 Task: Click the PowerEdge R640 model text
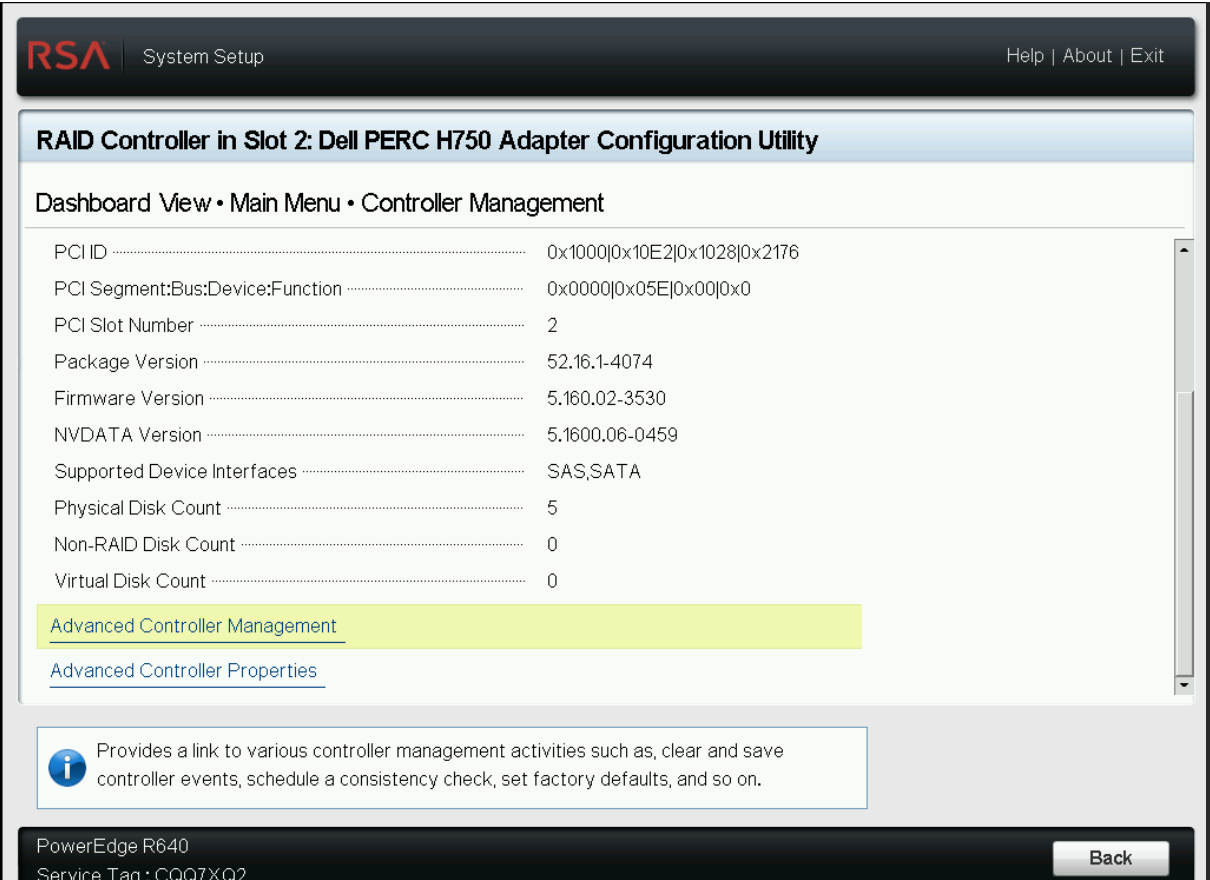(x=112, y=848)
